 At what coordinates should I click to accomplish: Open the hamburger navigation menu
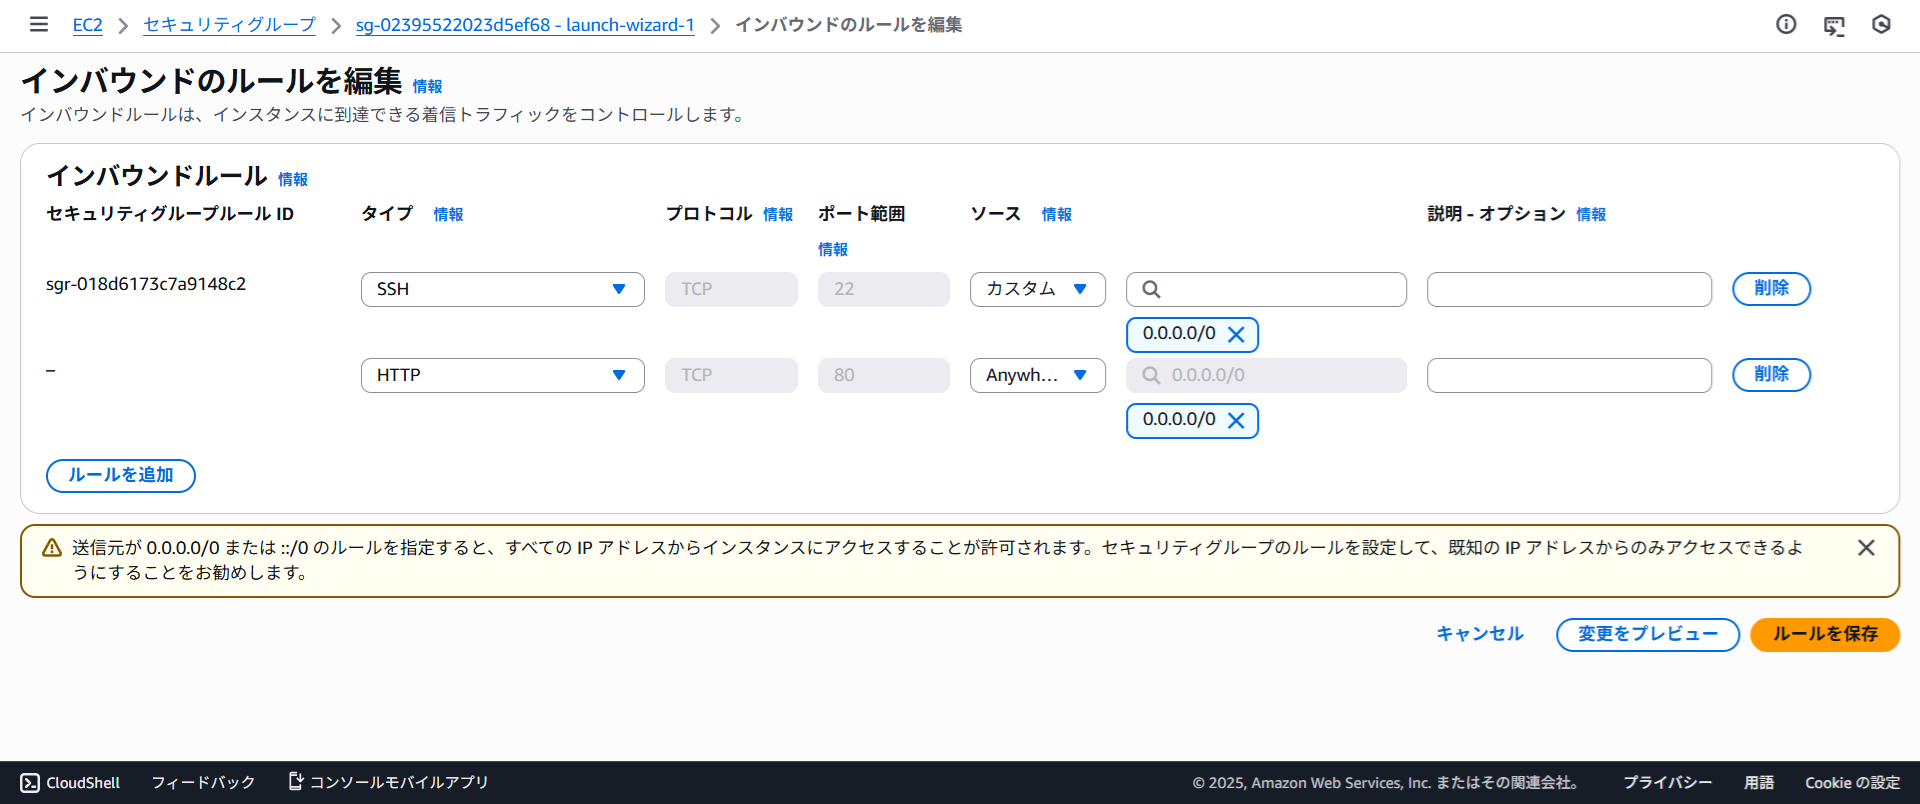coord(39,24)
